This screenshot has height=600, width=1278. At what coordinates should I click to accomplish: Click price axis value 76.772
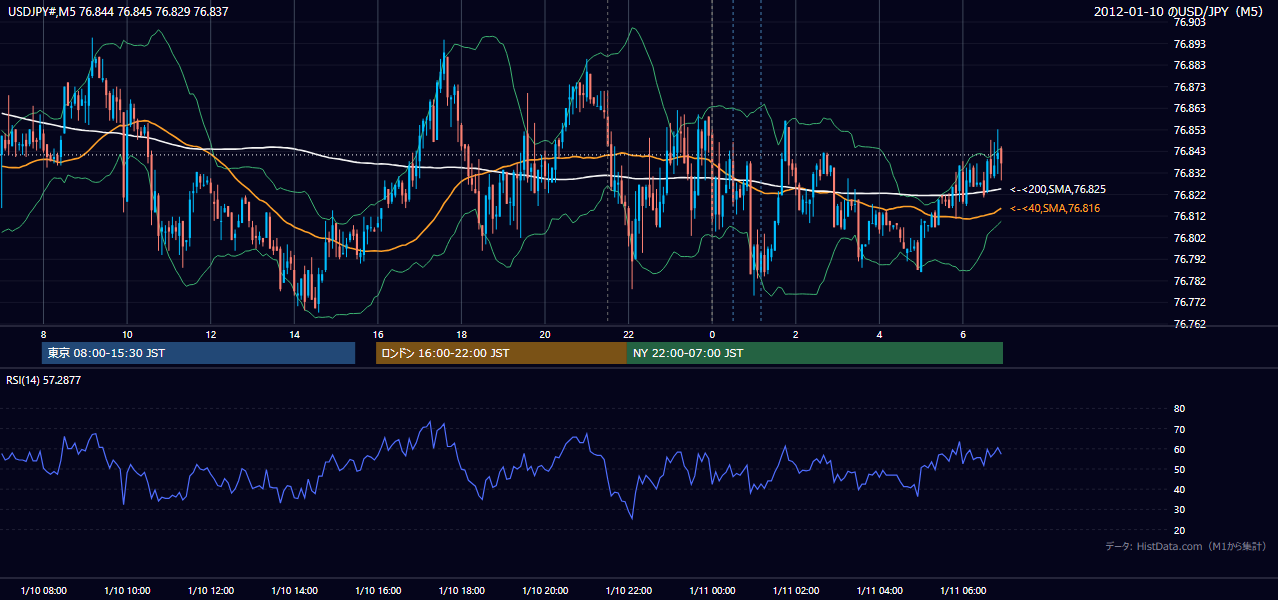pos(1189,302)
